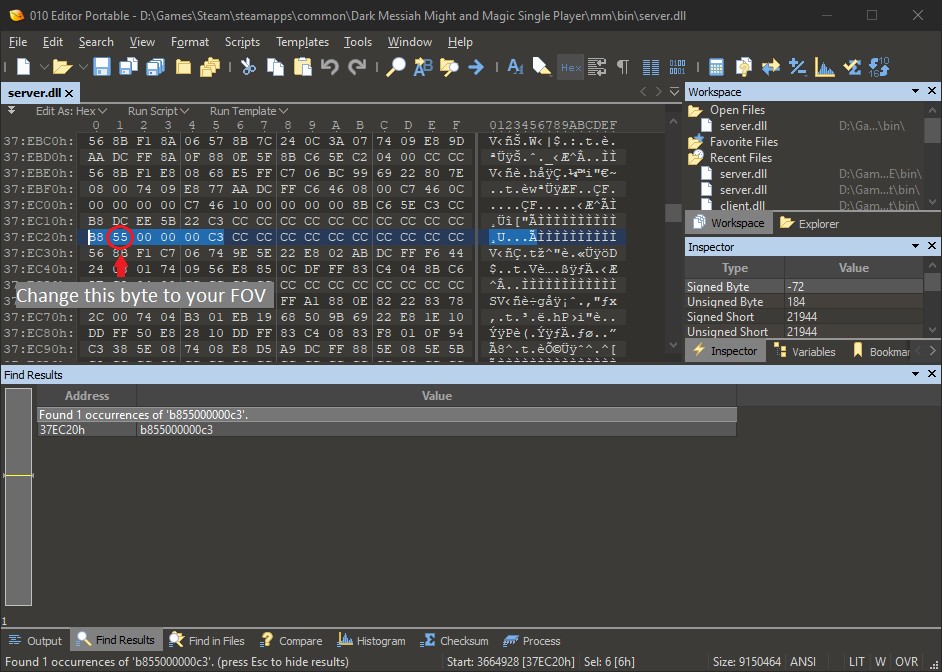Click the Redo arrow icon

tap(357, 67)
